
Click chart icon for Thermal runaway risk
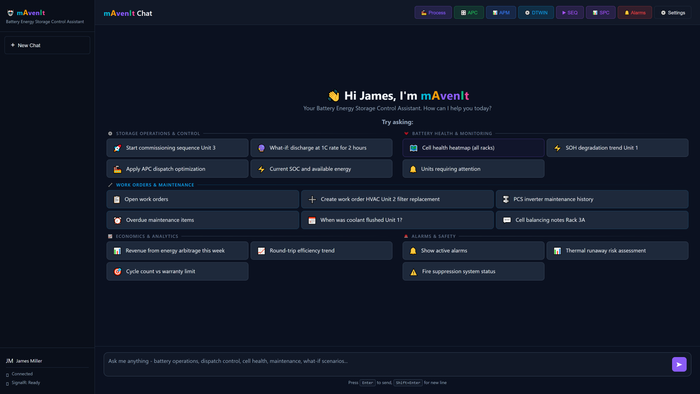557,251
